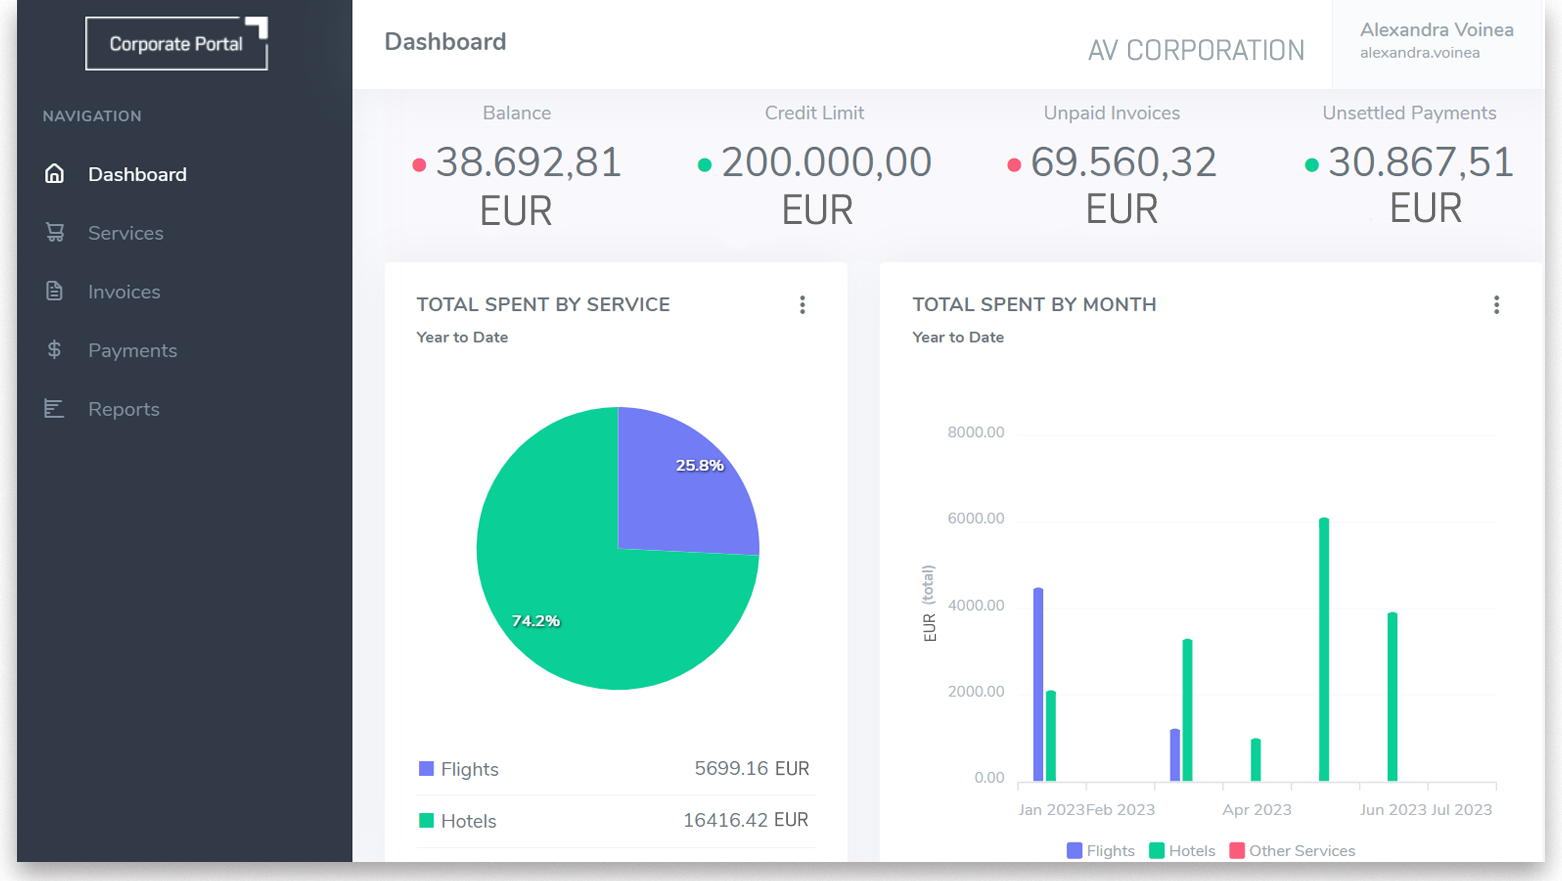Click the Services shopping cart icon
Image resolution: width=1562 pixels, height=881 pixels.
click(x=54, y=232)
